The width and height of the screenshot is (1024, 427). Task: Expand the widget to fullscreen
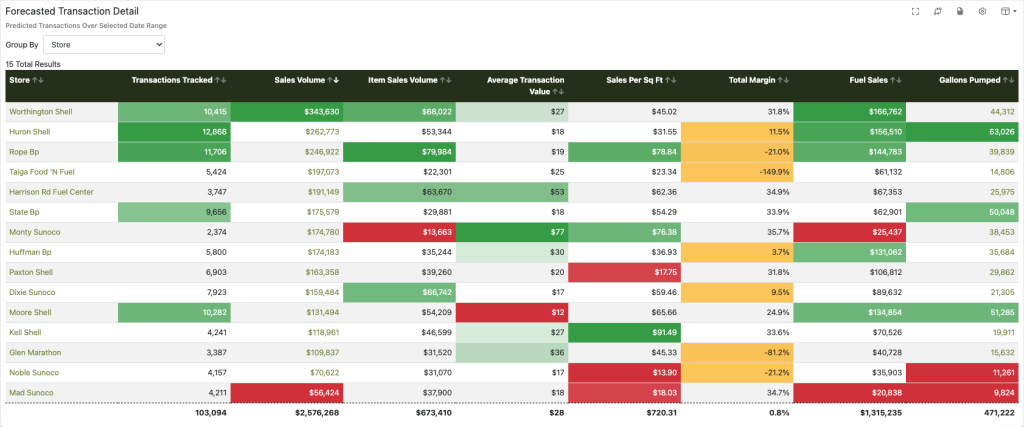pyautogui.click(x=915, y=12)
